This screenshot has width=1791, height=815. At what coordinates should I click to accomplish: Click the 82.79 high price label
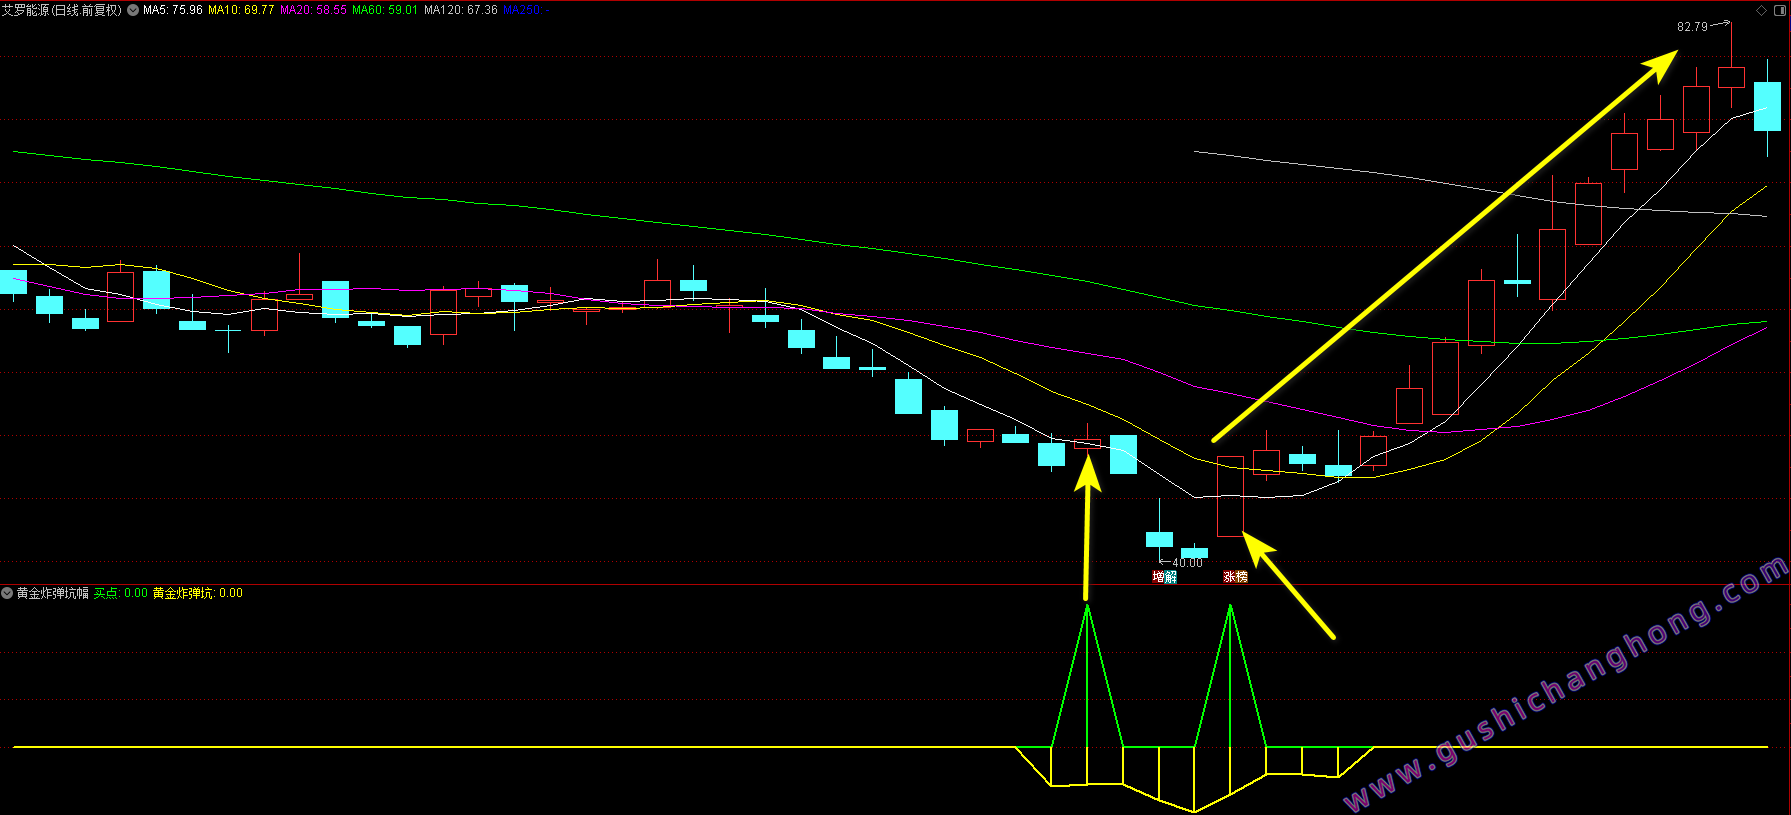[1692, 27]
